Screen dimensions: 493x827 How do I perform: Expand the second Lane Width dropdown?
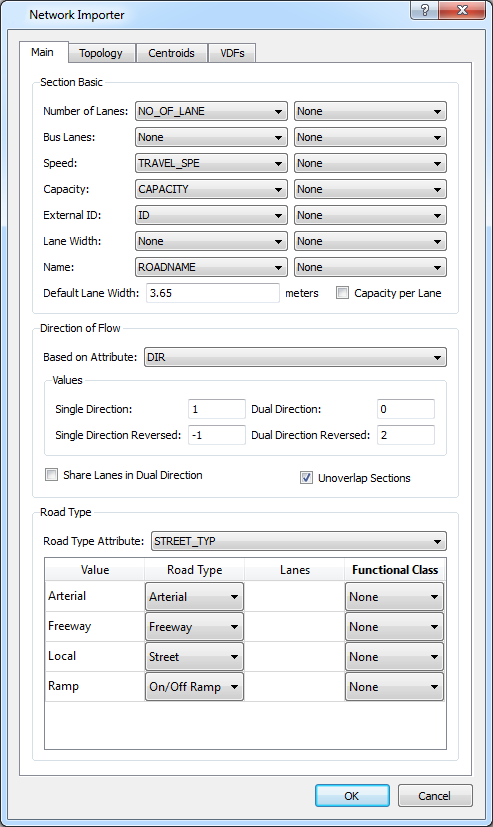point(370,241)
